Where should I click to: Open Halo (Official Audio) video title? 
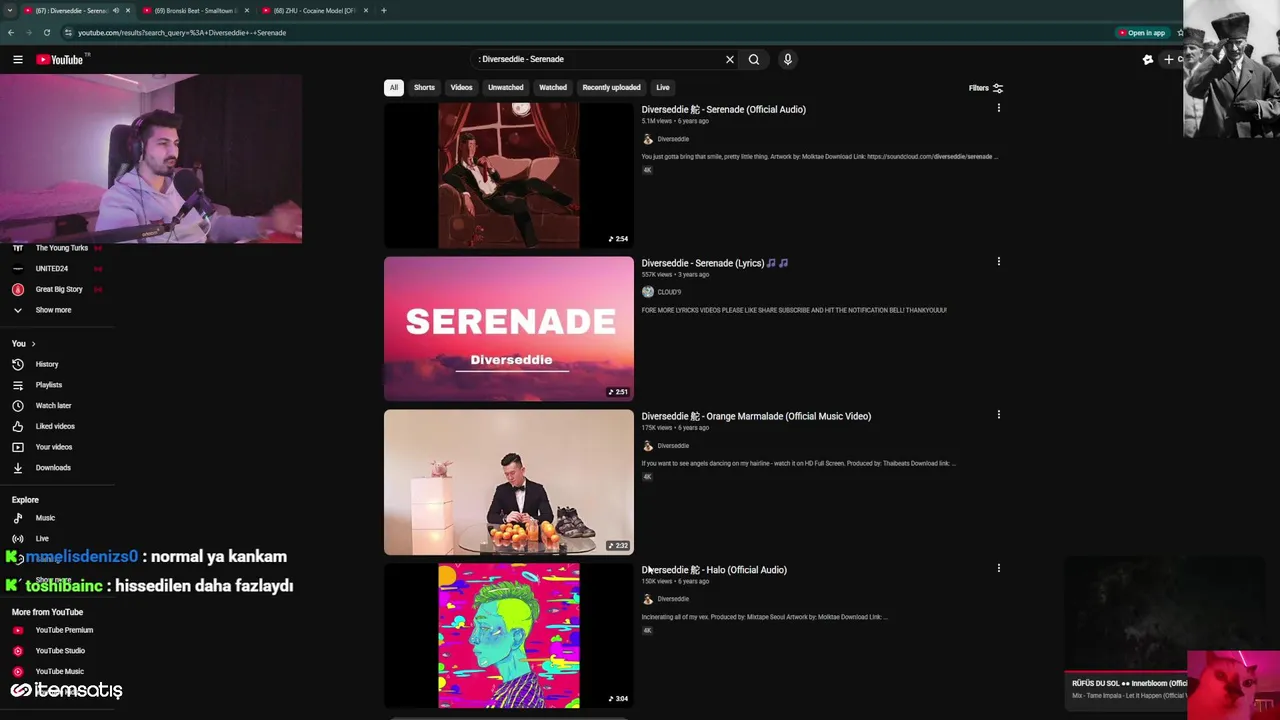(714, 570)
